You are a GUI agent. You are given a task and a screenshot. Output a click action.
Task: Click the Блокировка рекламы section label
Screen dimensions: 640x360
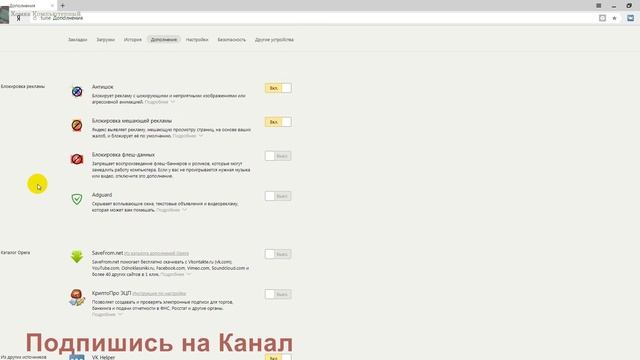(23, 87)
